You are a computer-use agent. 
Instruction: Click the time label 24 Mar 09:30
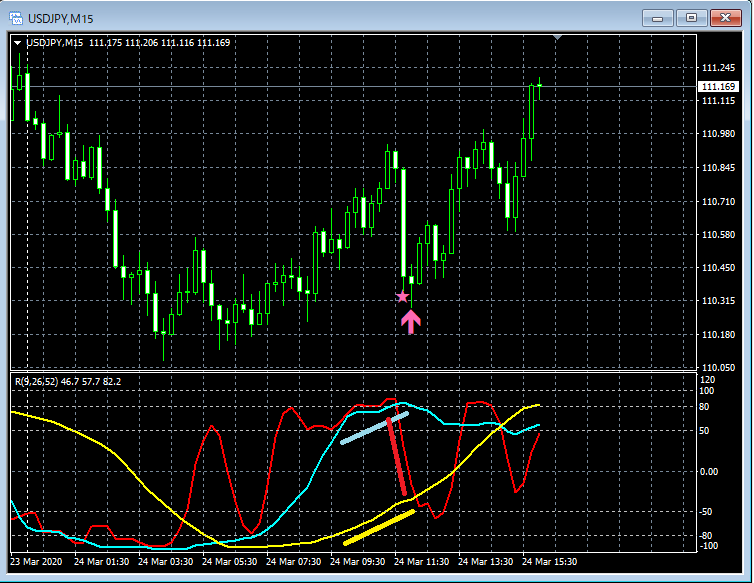pos(357,562)
